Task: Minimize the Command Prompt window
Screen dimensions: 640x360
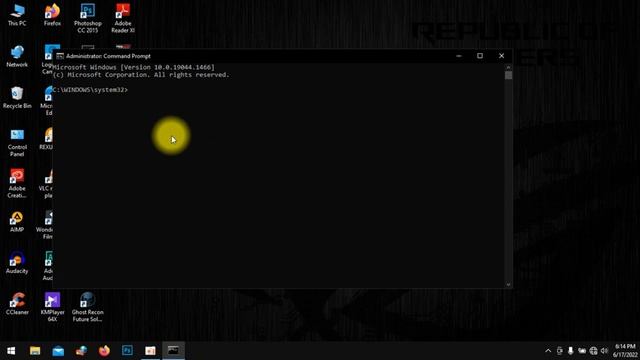Action: click(x=459, y=56)
